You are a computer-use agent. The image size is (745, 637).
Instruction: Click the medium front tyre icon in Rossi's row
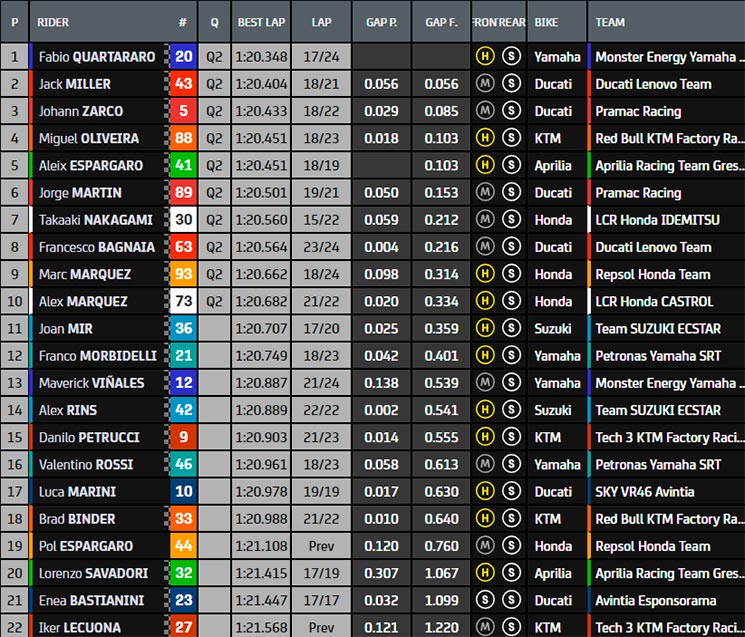point(485,464)
